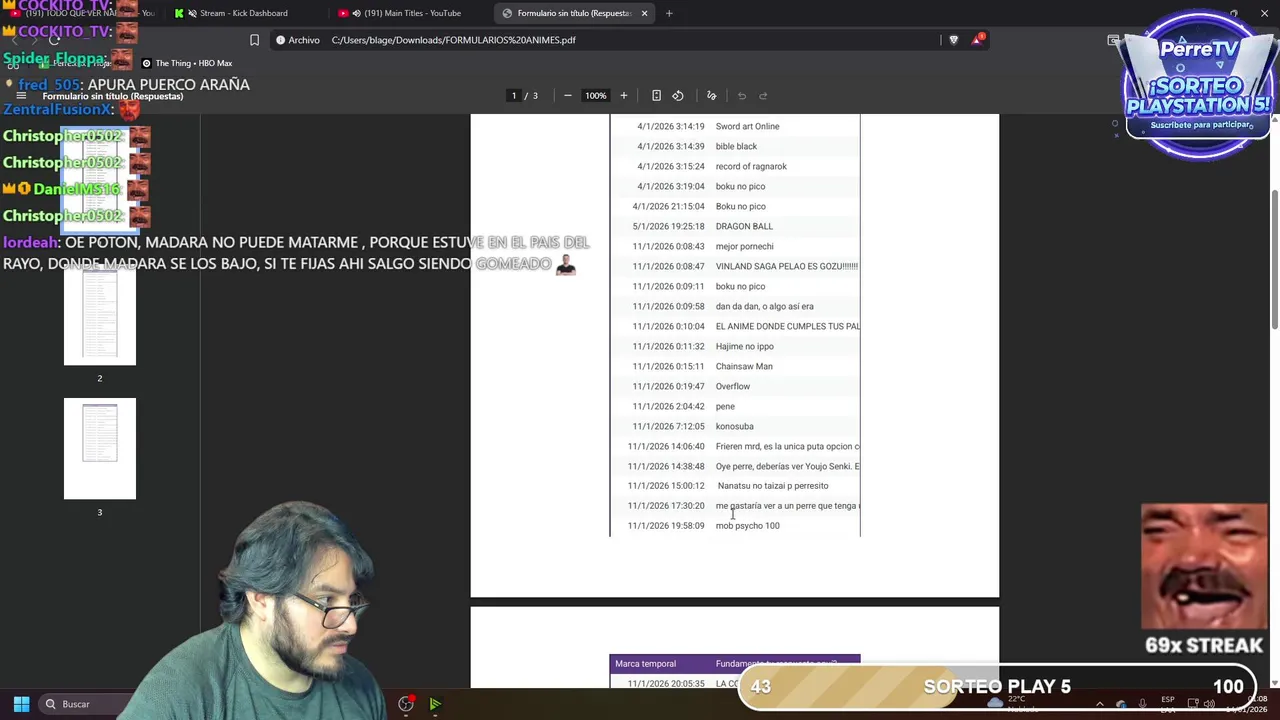Click the 'Marca temporal' column header
1280x720 pixels.
645,664
